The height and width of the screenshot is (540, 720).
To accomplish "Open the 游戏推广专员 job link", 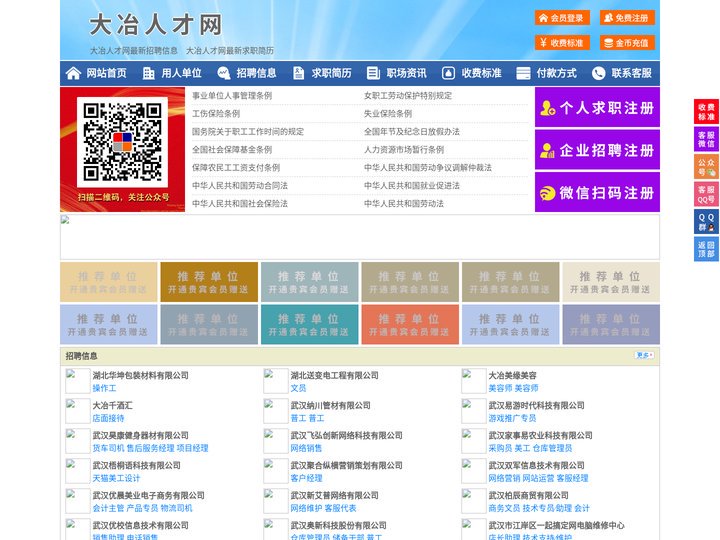I will pyautogui.click(x=512, y=418).
